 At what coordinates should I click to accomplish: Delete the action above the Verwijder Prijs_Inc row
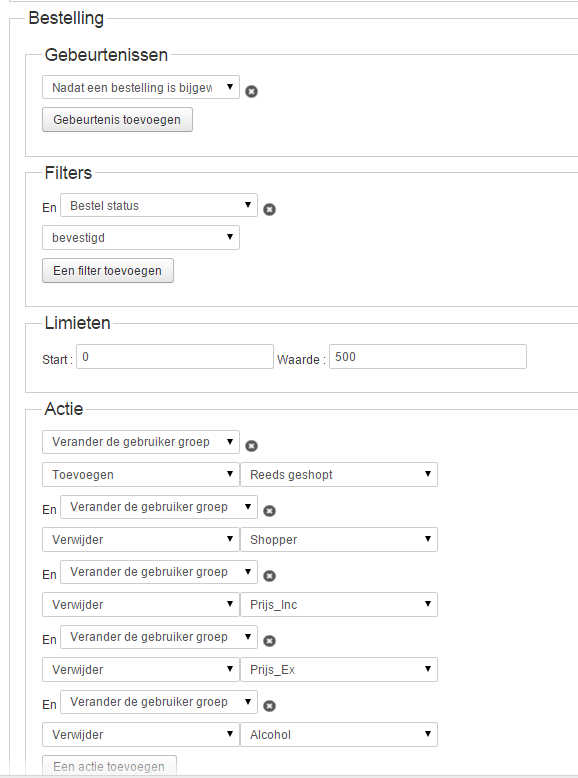(269, 576)
